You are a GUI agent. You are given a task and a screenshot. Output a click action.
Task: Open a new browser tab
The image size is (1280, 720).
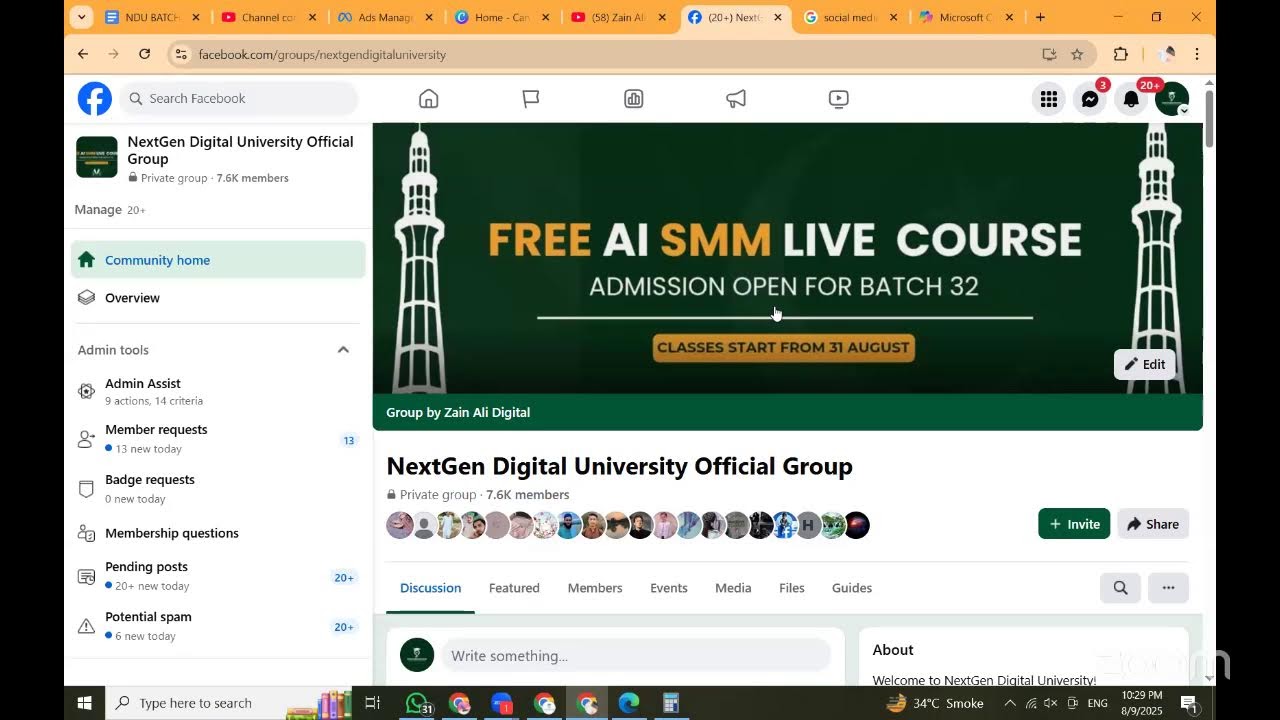(1040, 17)
